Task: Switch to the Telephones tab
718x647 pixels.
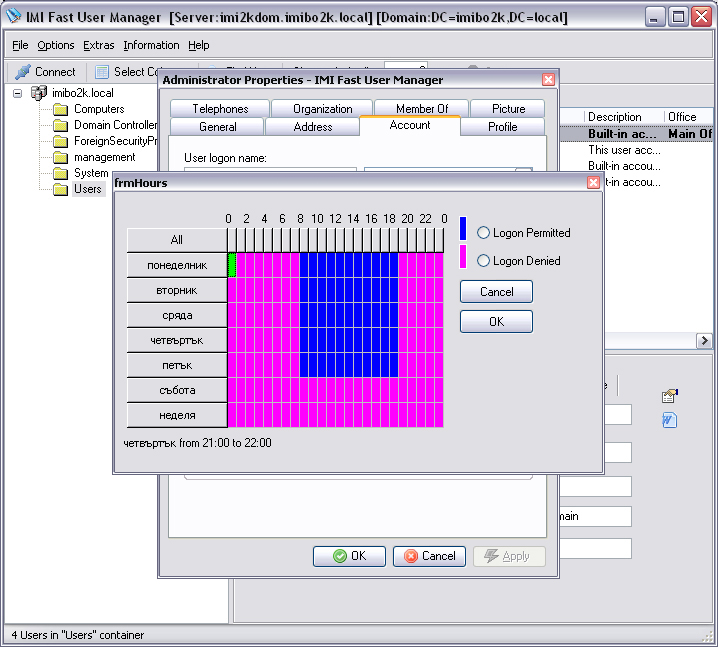Action: pyautogui.click(x=220, y=109)
